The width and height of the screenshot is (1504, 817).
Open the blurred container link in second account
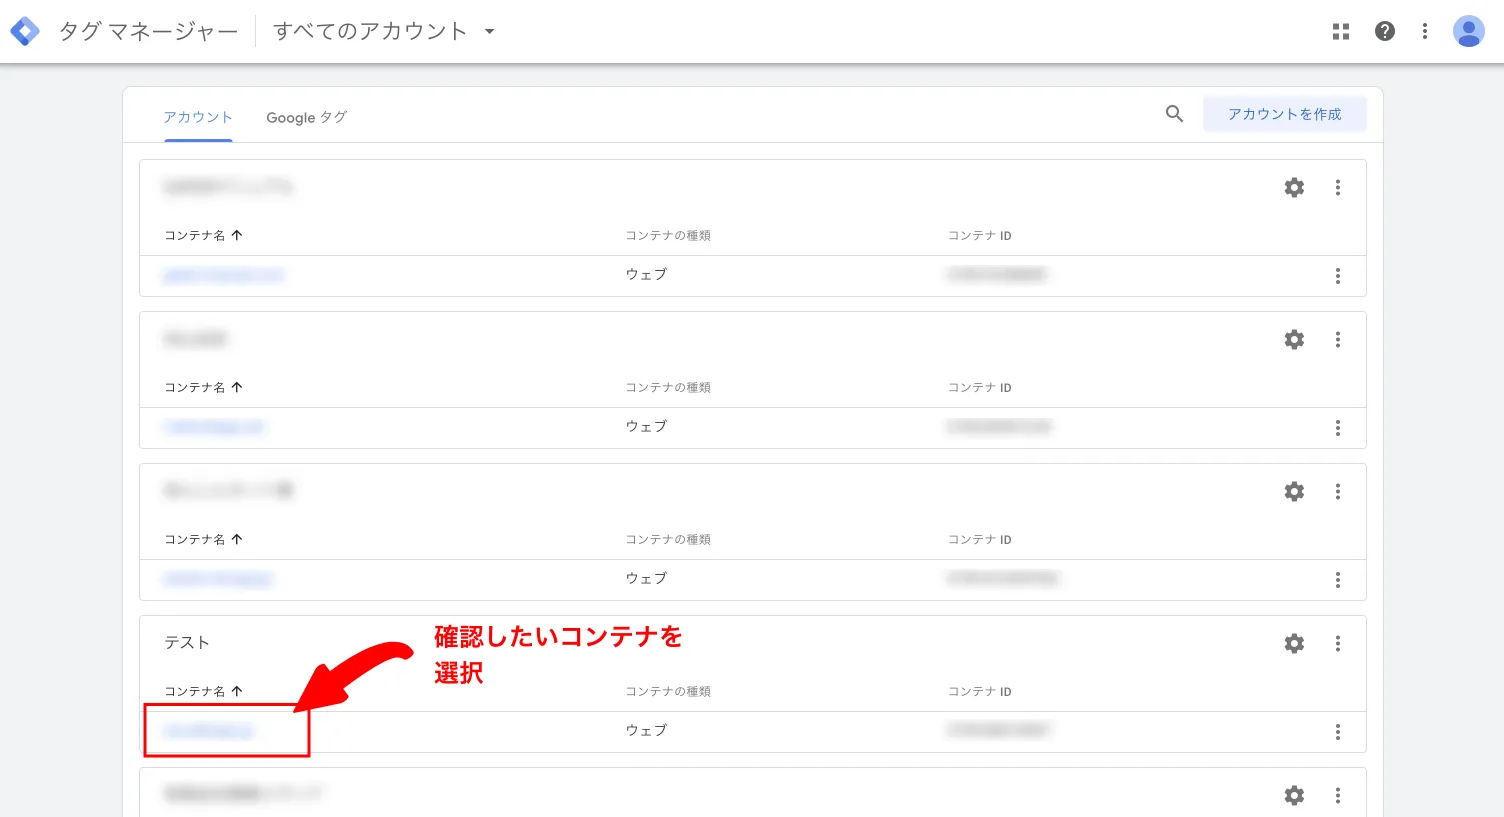click(x=213, y=427)
